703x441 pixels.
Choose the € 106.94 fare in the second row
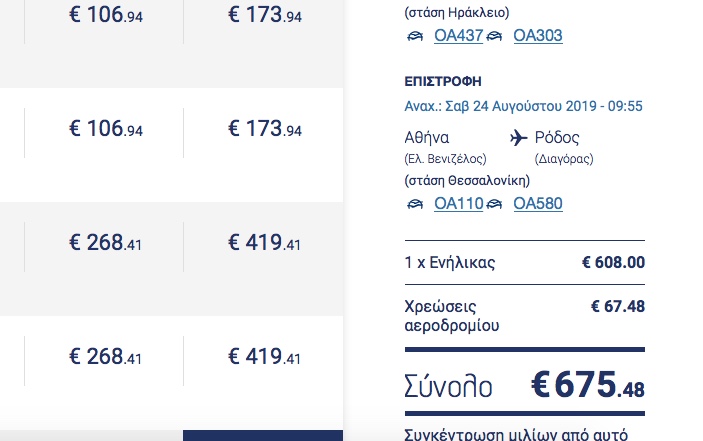[106, 129]
